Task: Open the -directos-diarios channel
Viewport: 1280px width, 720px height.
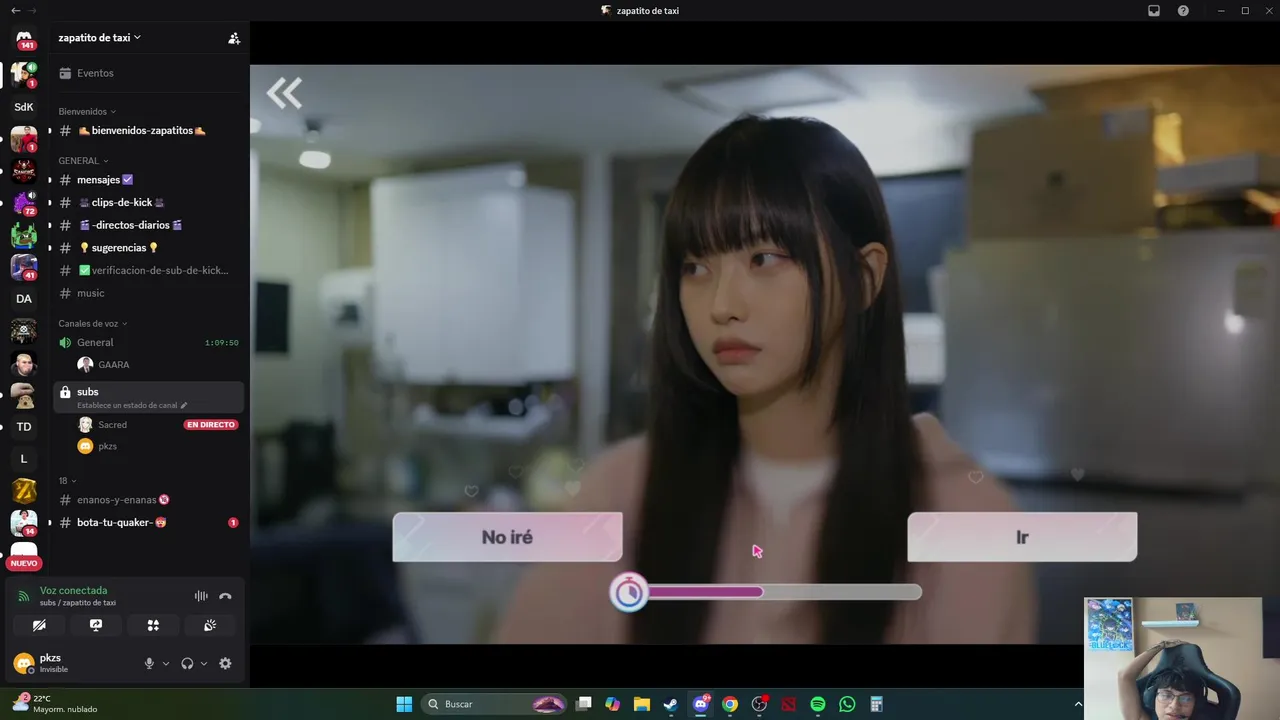Action: pos(148,225)
